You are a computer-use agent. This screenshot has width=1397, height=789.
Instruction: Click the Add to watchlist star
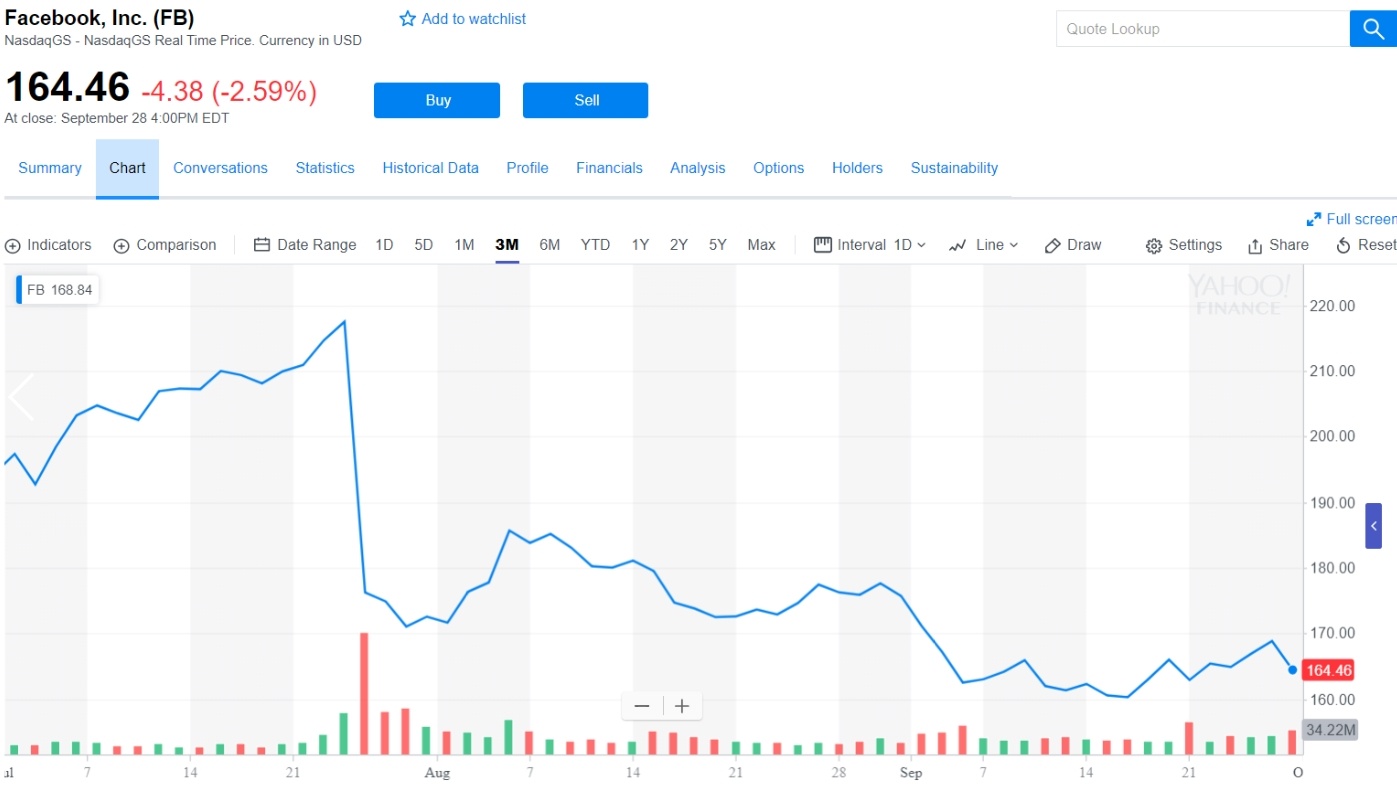pos(408,19)
